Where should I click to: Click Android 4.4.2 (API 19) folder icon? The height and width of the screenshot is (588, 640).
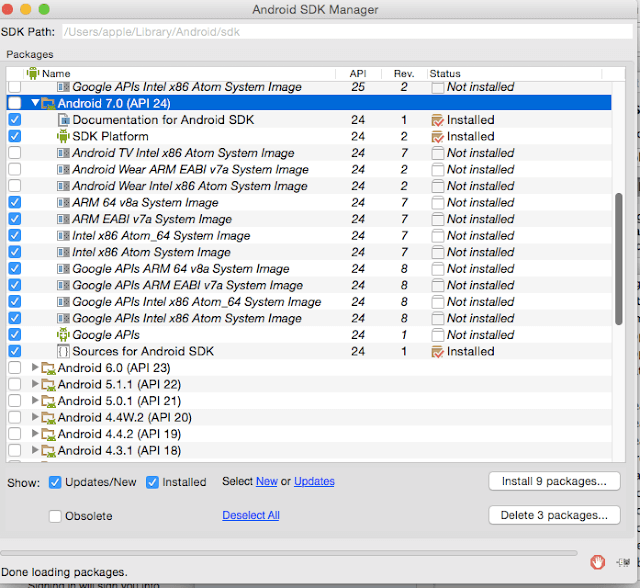click(x=48, y=434)
